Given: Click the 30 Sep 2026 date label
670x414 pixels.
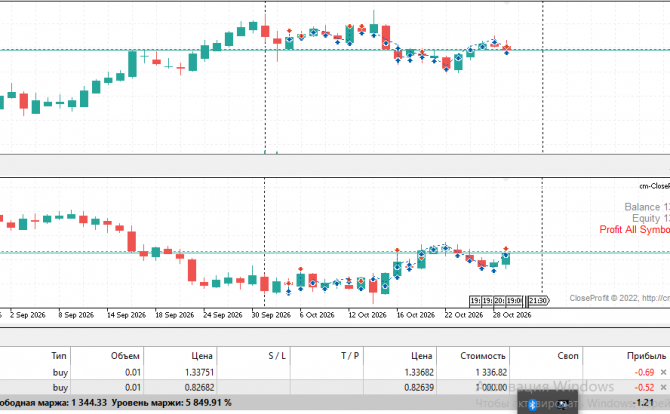Looking at the screenshot, I should coord(271,315).
